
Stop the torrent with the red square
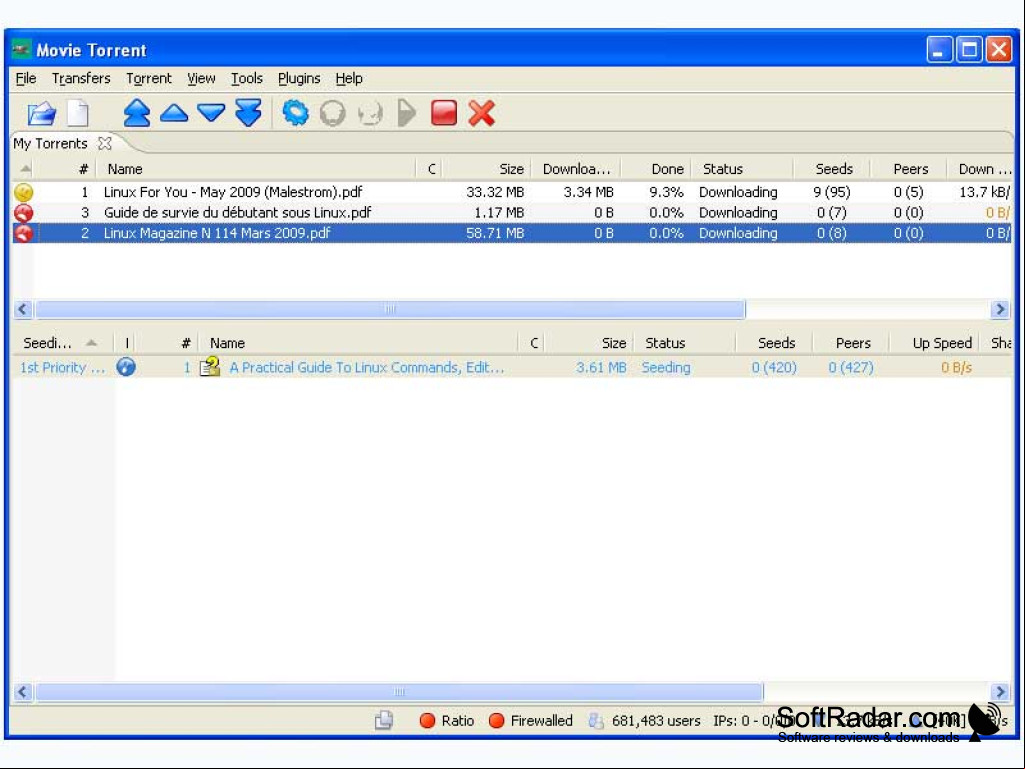point(444,112)
